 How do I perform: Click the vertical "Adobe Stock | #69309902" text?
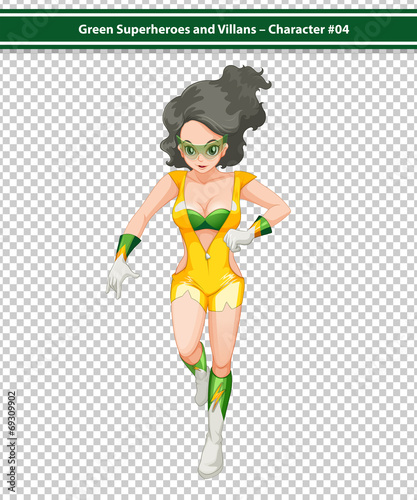[12, 442]
